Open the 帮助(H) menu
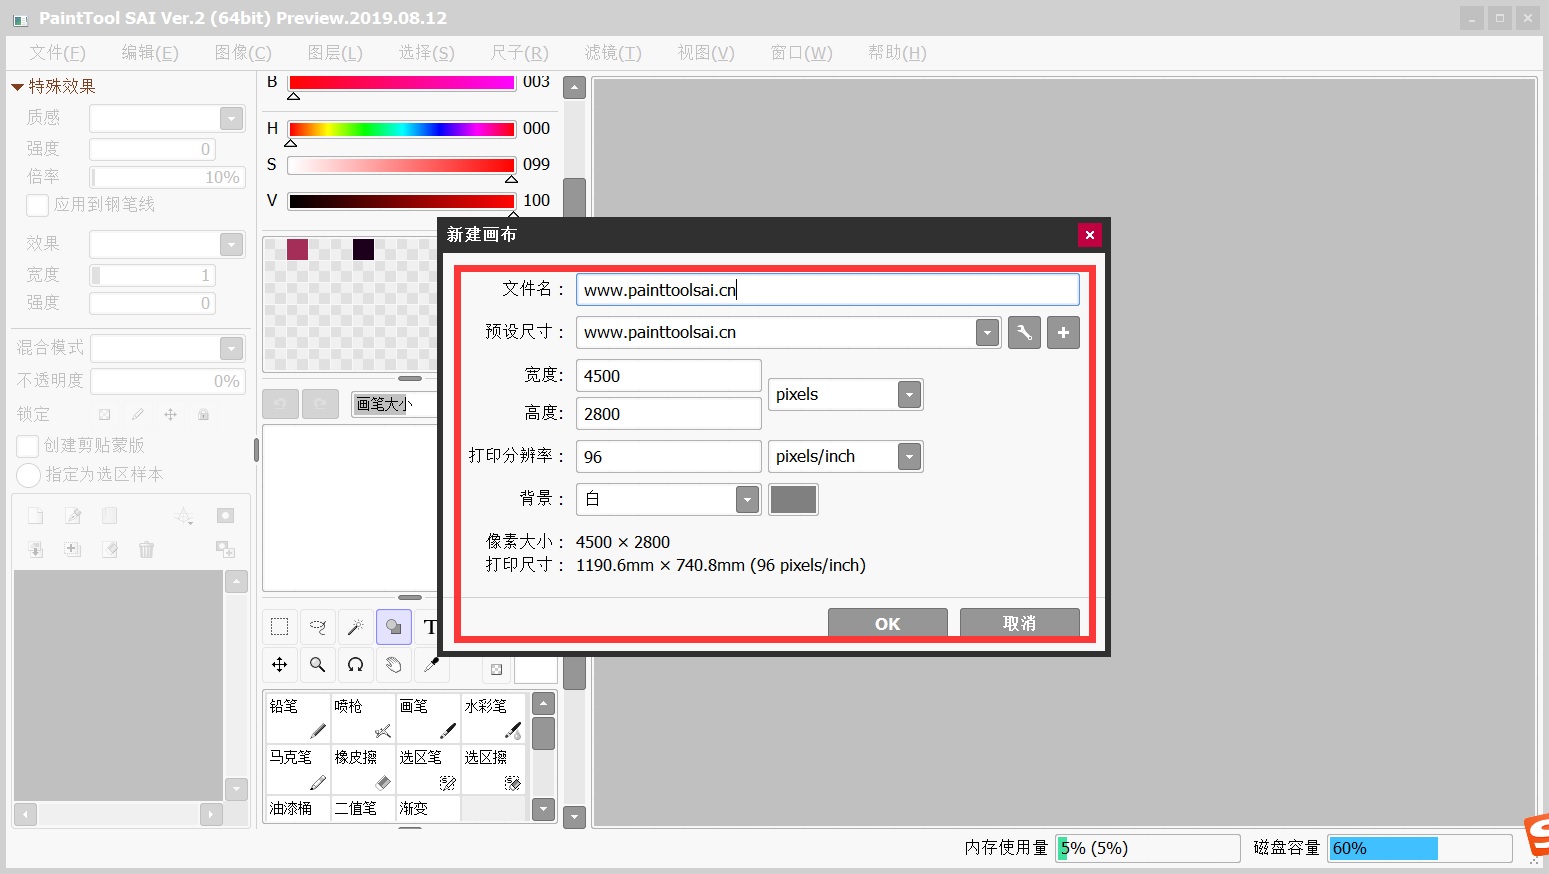 point(897,53)
